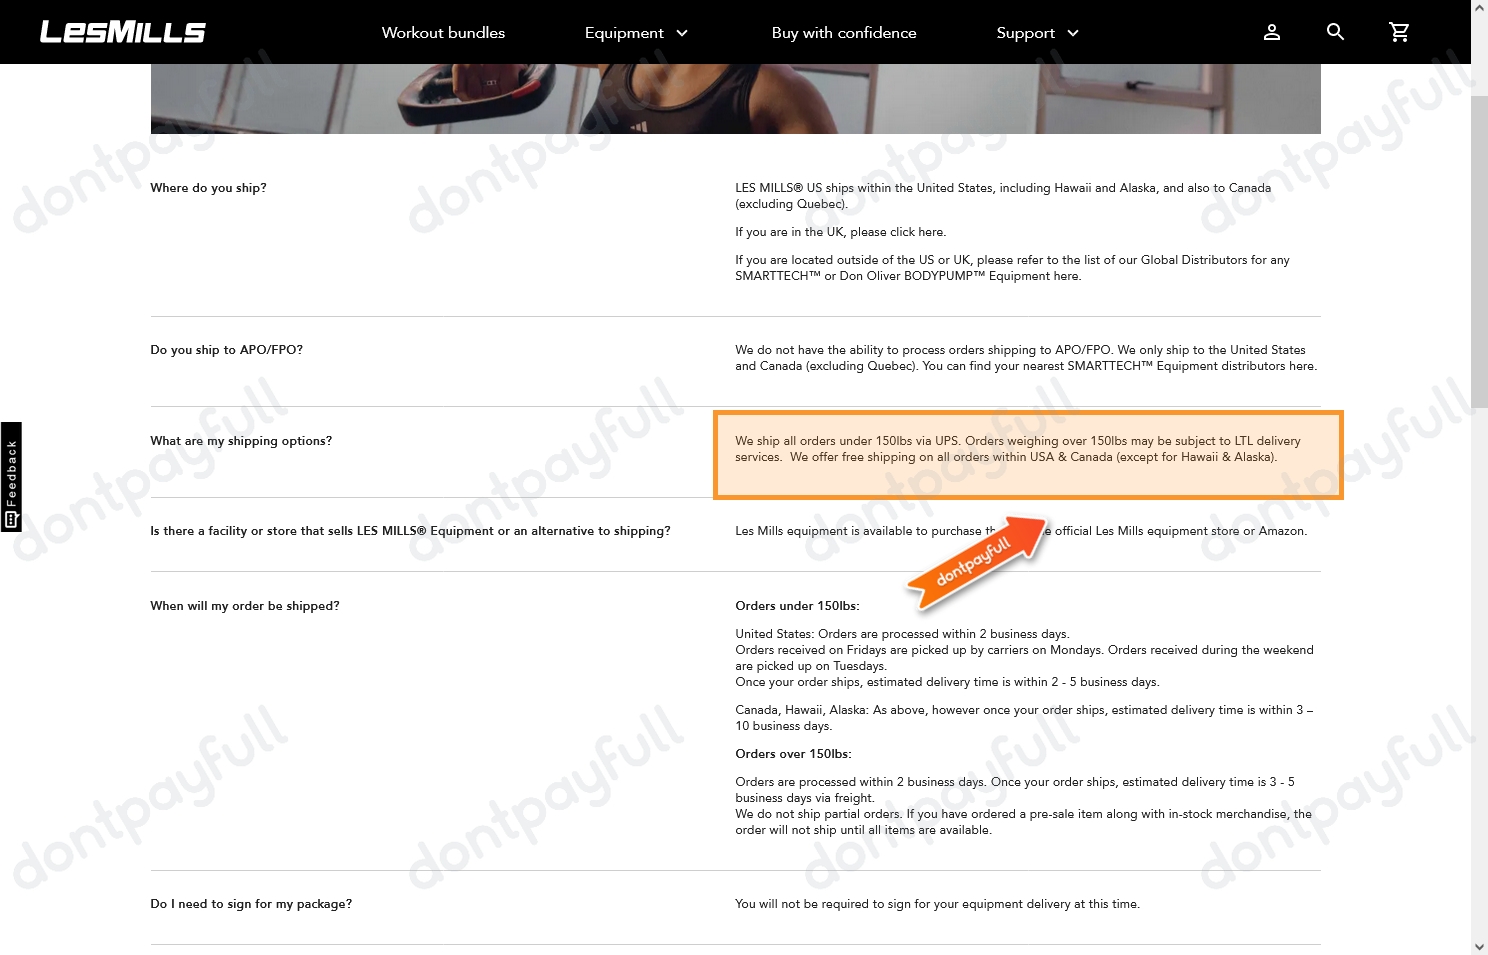The height and width of the screenshot is (955, 1488).
Task: Click the hero workout banner image
Action: click(x=735, y=99)
